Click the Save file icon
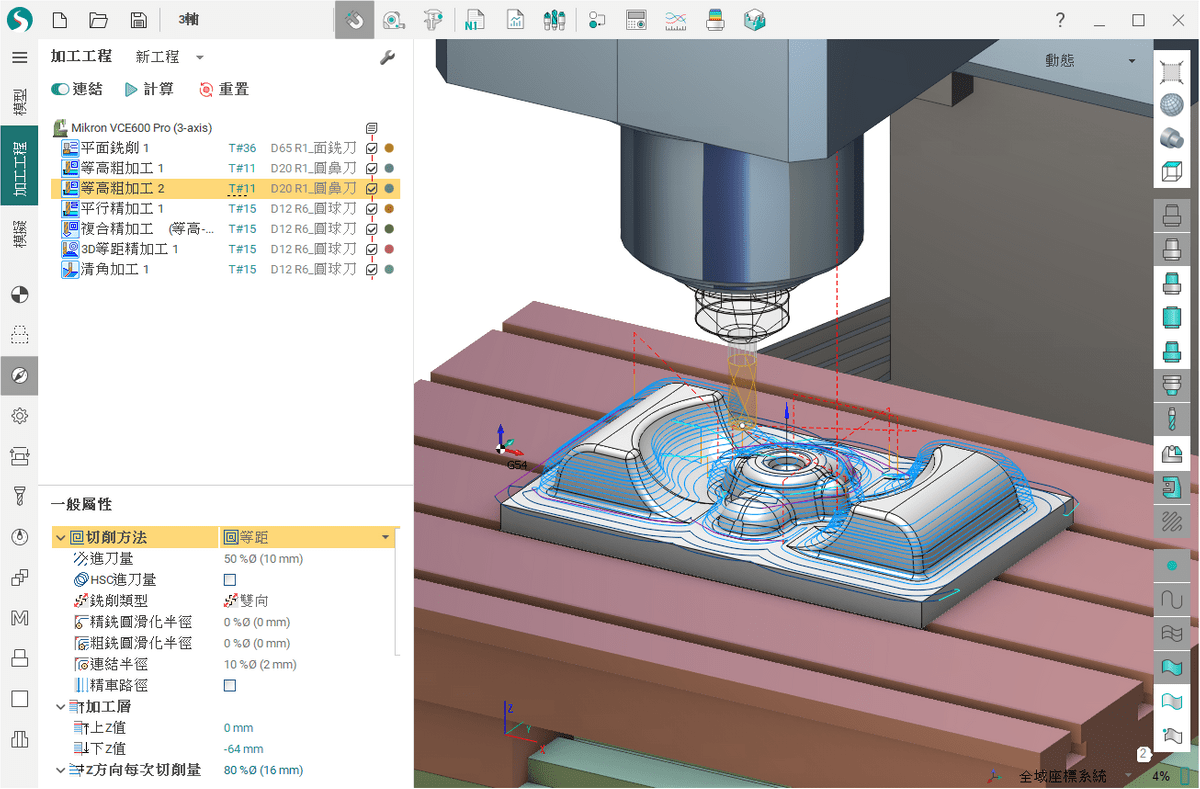The width and height of the screenshot is (1200, 789). pyautogui.click(x=138, y=20)
